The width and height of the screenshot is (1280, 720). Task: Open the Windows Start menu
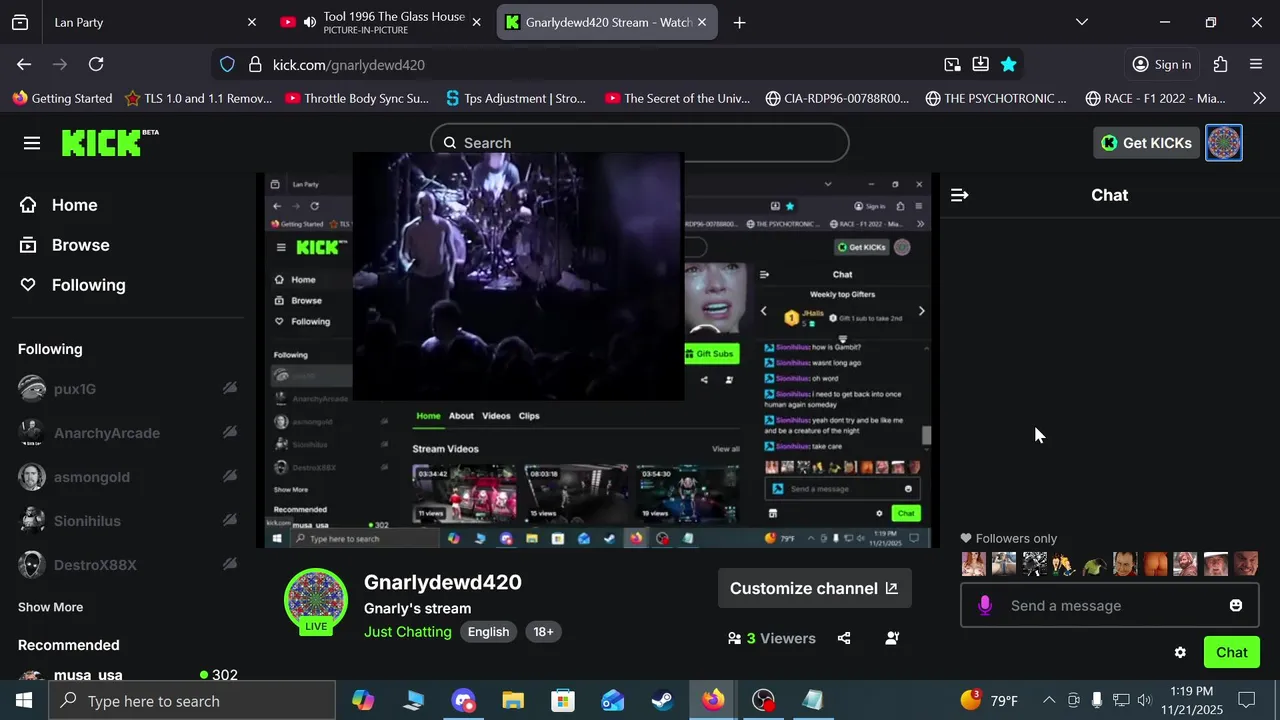[24, 700]
